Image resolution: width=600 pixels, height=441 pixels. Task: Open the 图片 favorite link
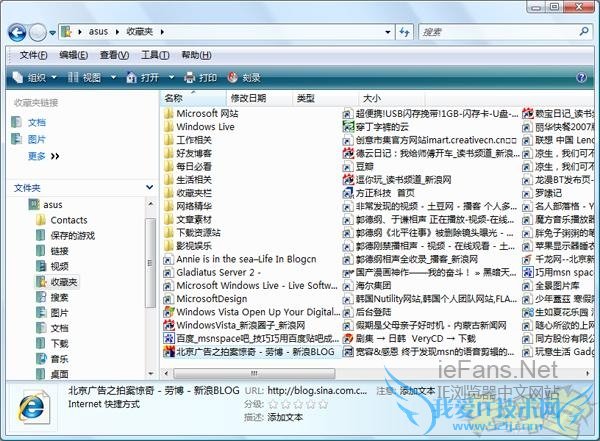coord(37,139)
